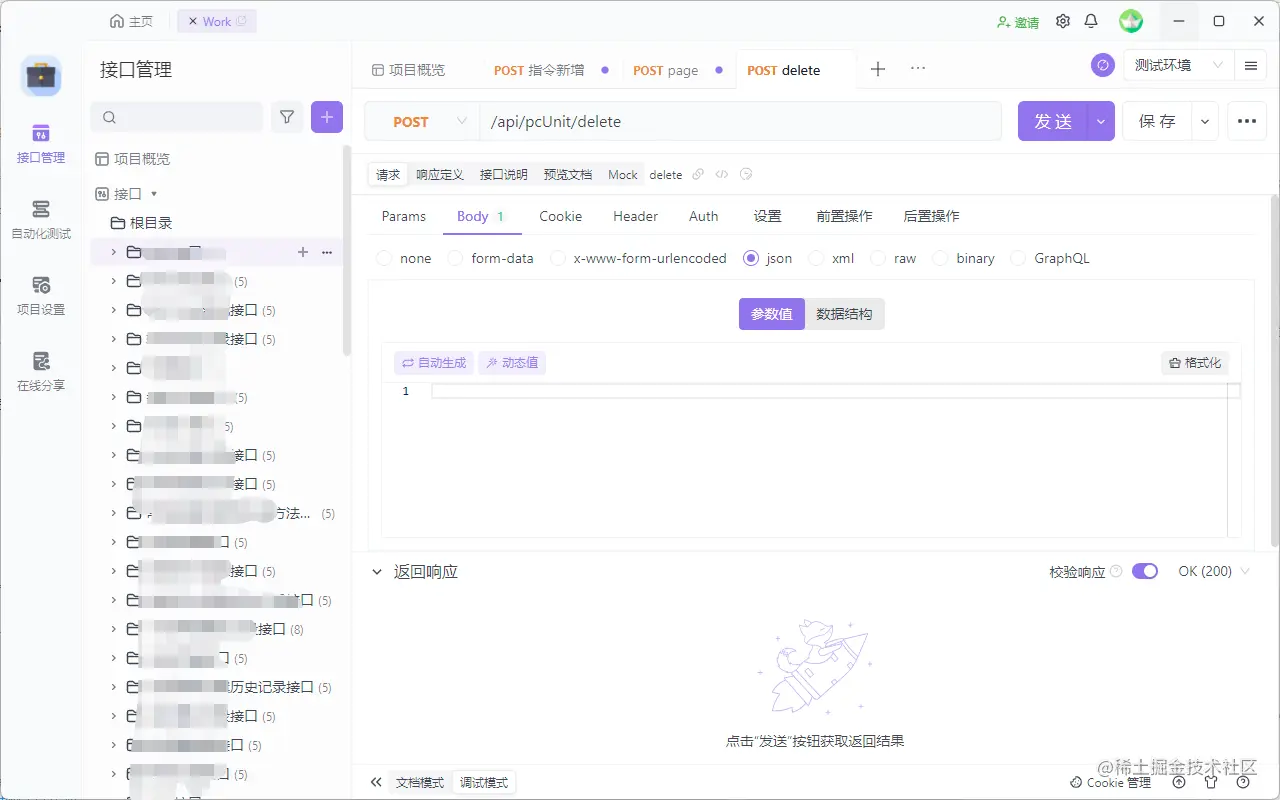Switch to the Params tab
This screenshot has height=800, width=1280.
pyautogui.click(x=404, y=216)
